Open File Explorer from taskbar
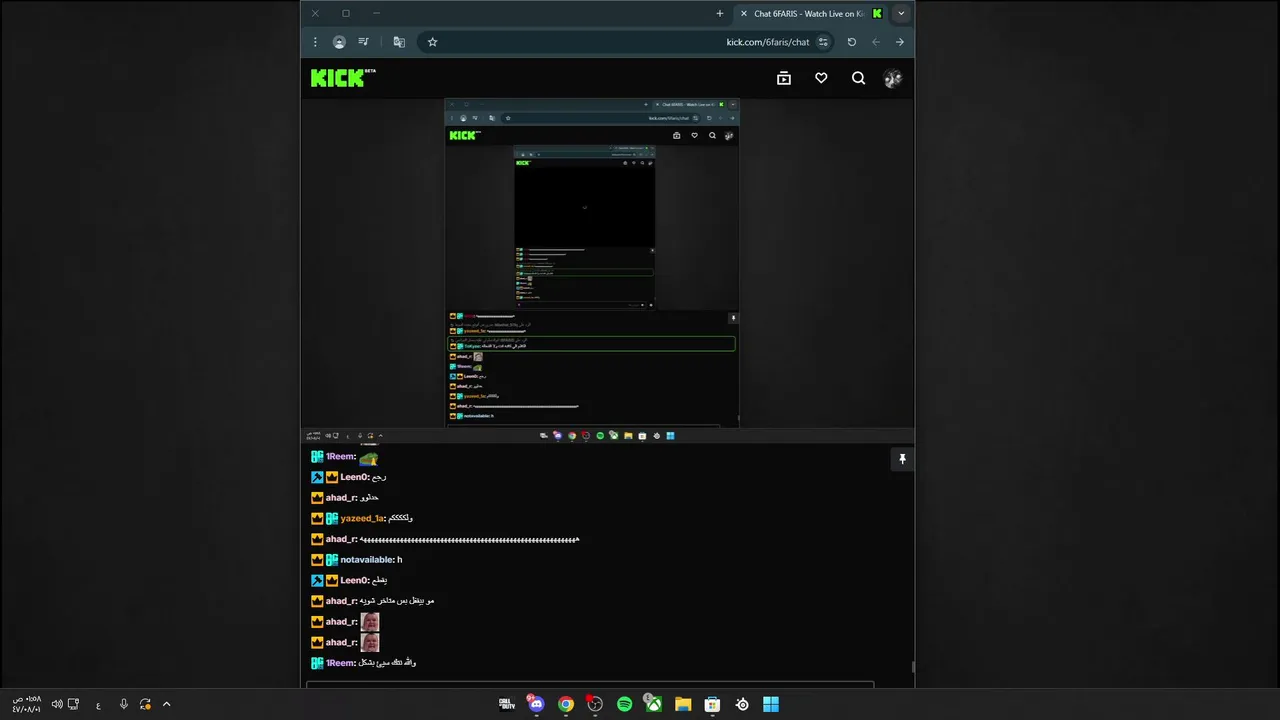The height and width of the screenshot is (720, 1280). (683, 704)
